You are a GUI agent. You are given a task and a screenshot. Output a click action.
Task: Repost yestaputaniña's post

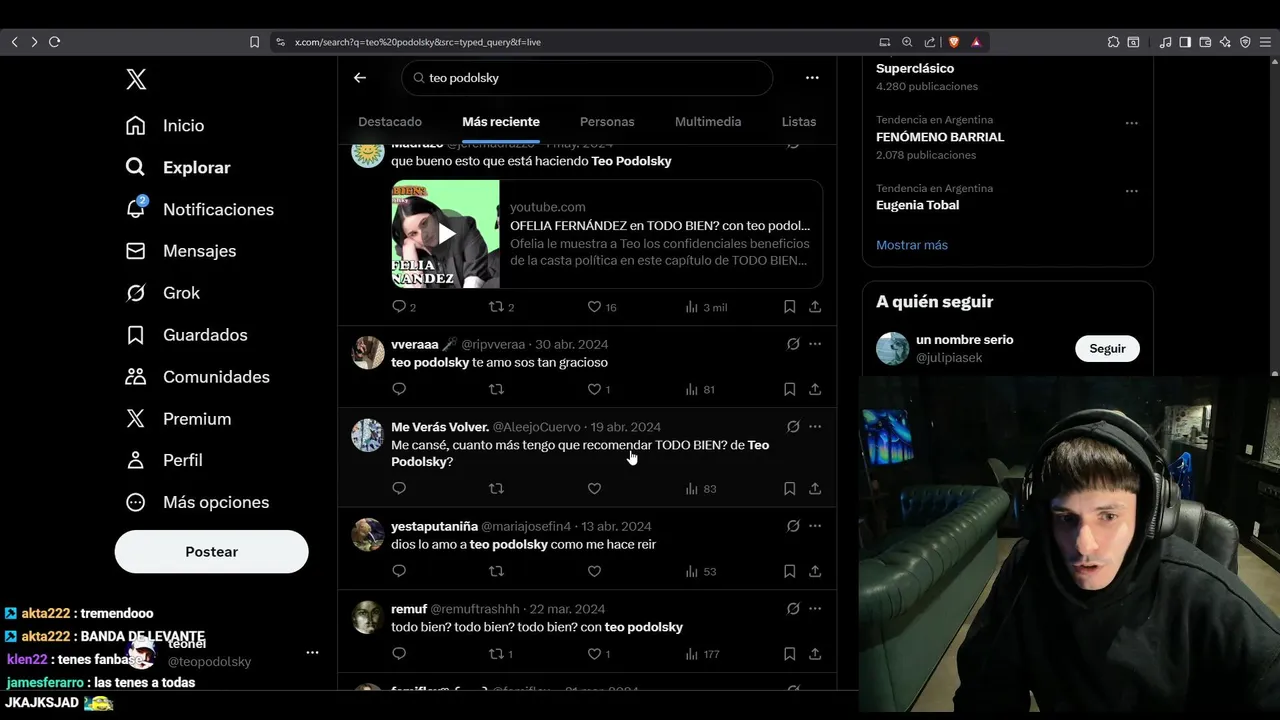496,571
